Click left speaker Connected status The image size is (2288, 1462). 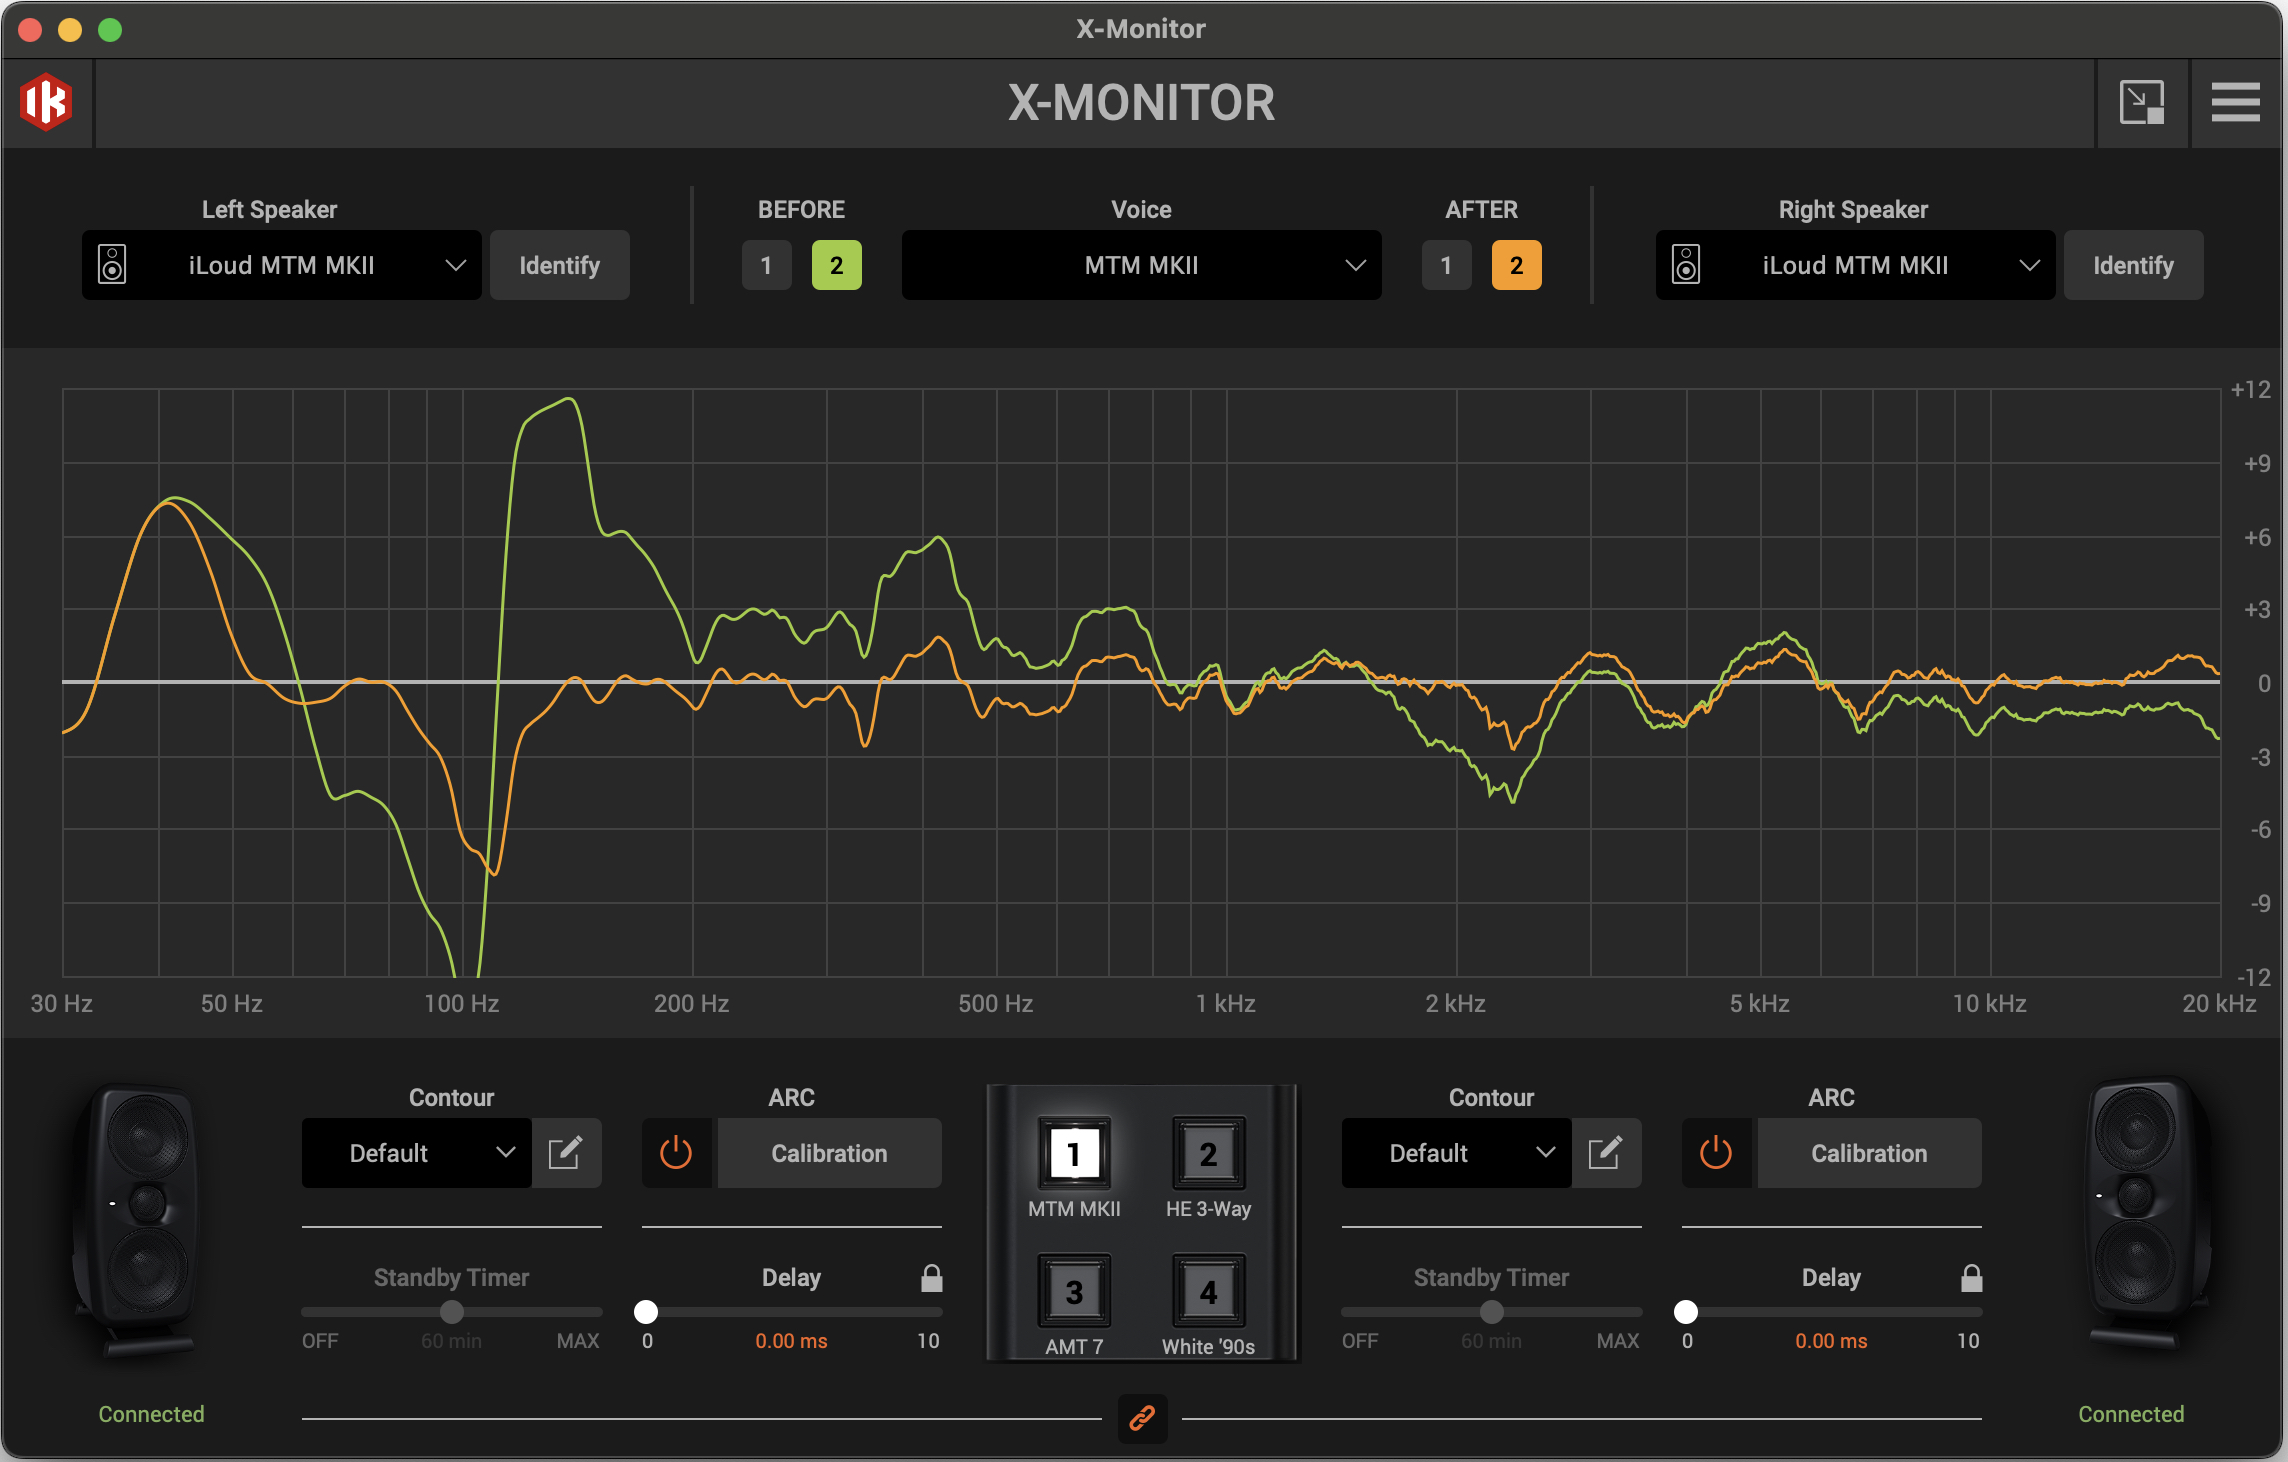[x=151, y=1414]
